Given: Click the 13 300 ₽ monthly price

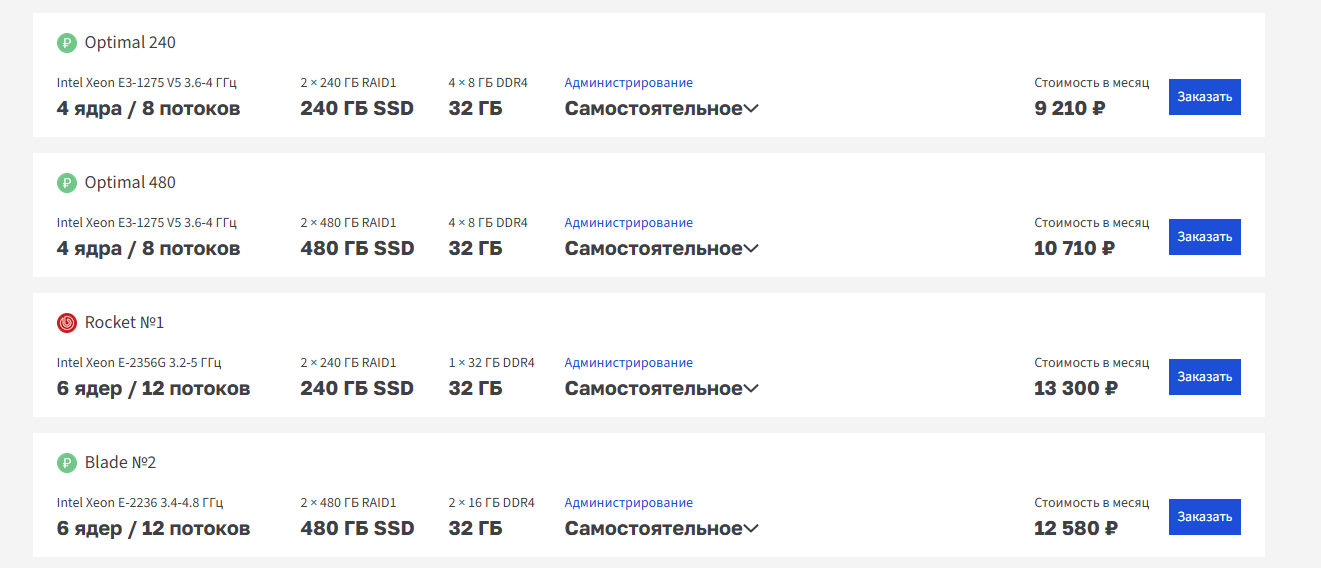Looking at the screenshot, I should (1076, 388).
